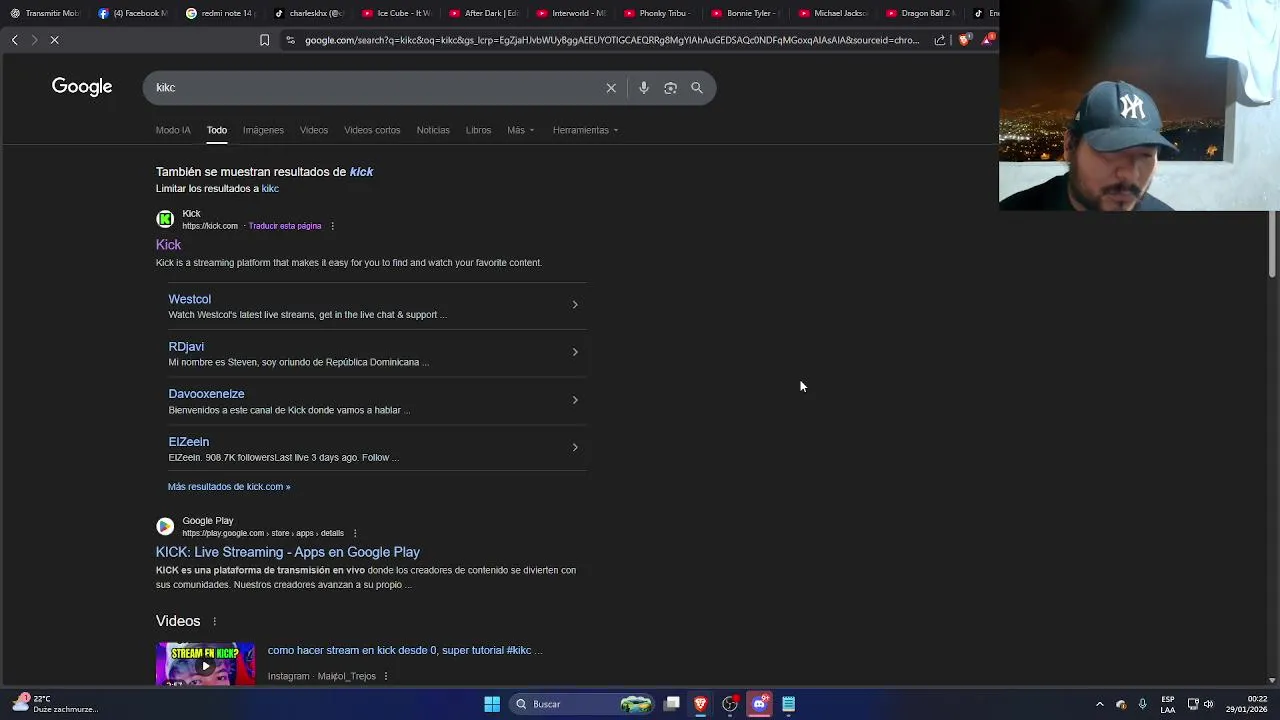This screenshot has height=720, width=1280.
Task: Click the browser address bar URL
Action: 612,40
